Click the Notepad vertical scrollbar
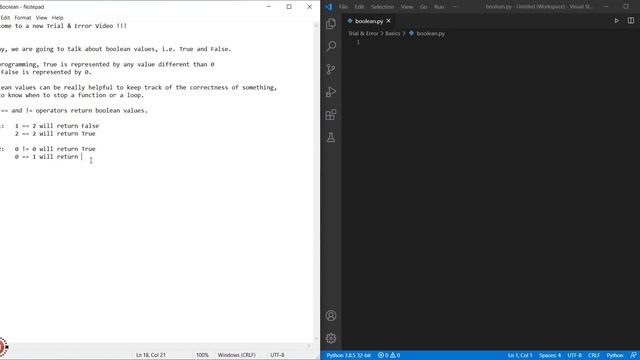The image size is (640, 360). (316, 182)
